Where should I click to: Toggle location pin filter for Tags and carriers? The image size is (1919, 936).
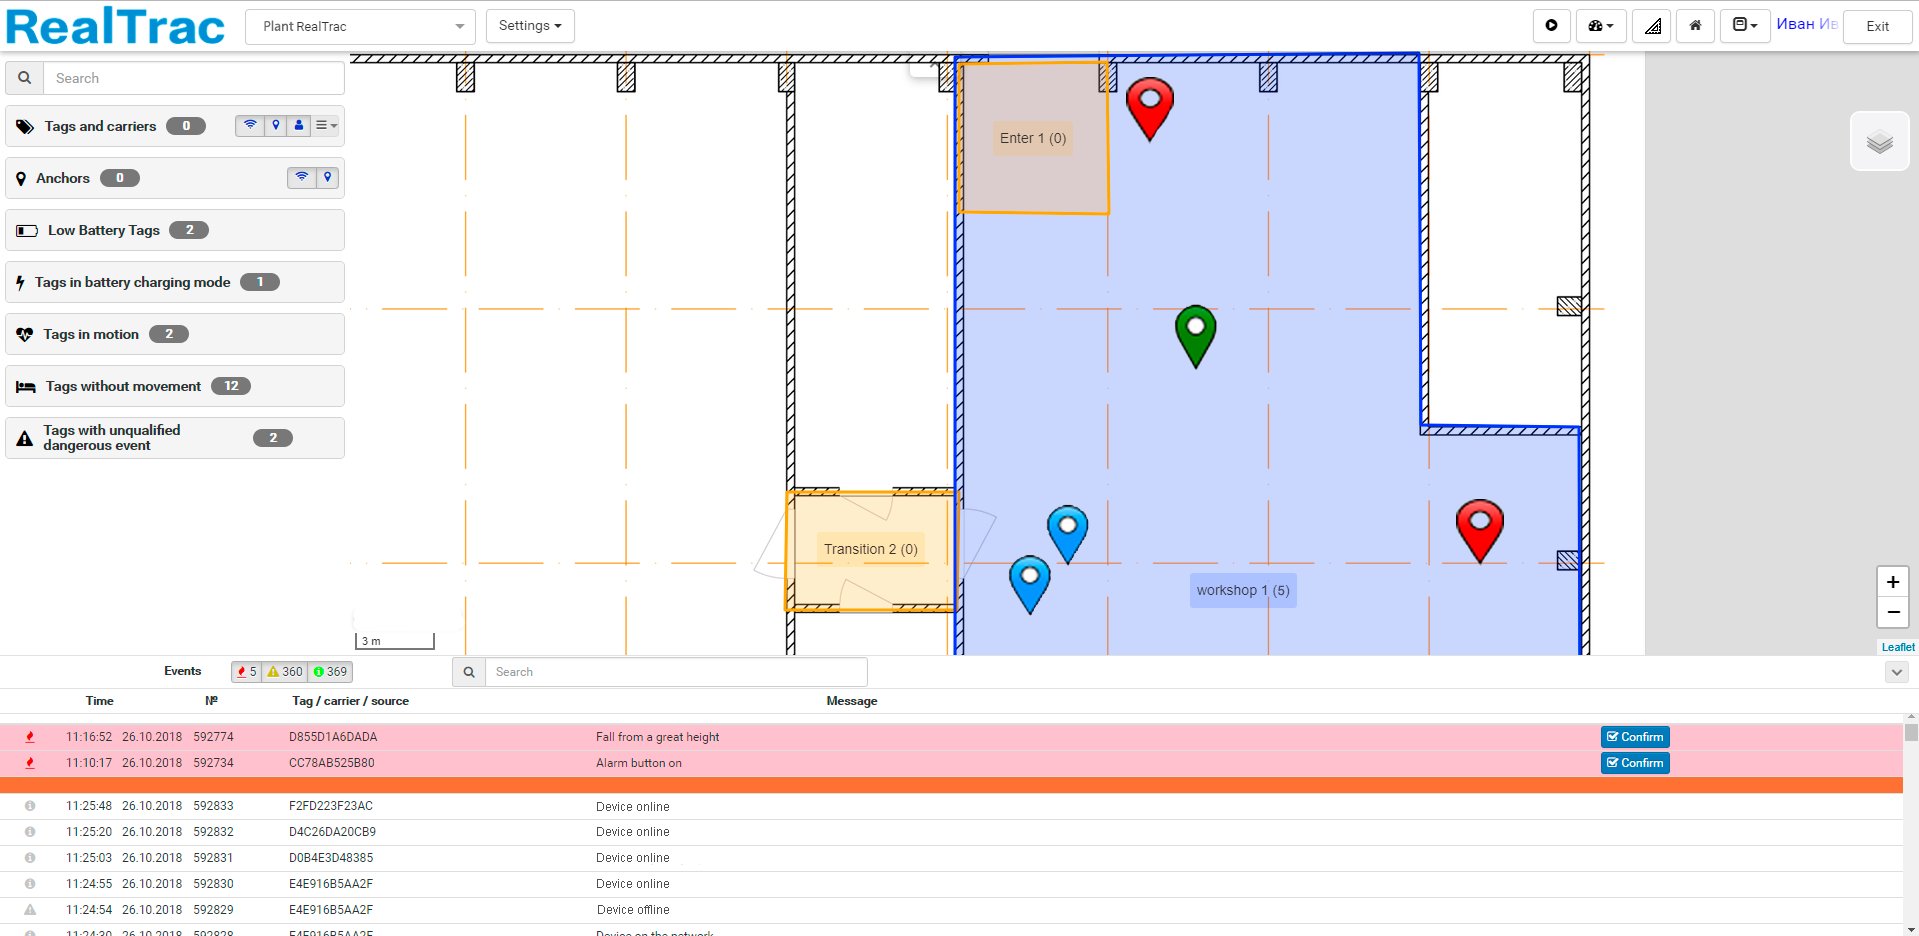point(275,126)
